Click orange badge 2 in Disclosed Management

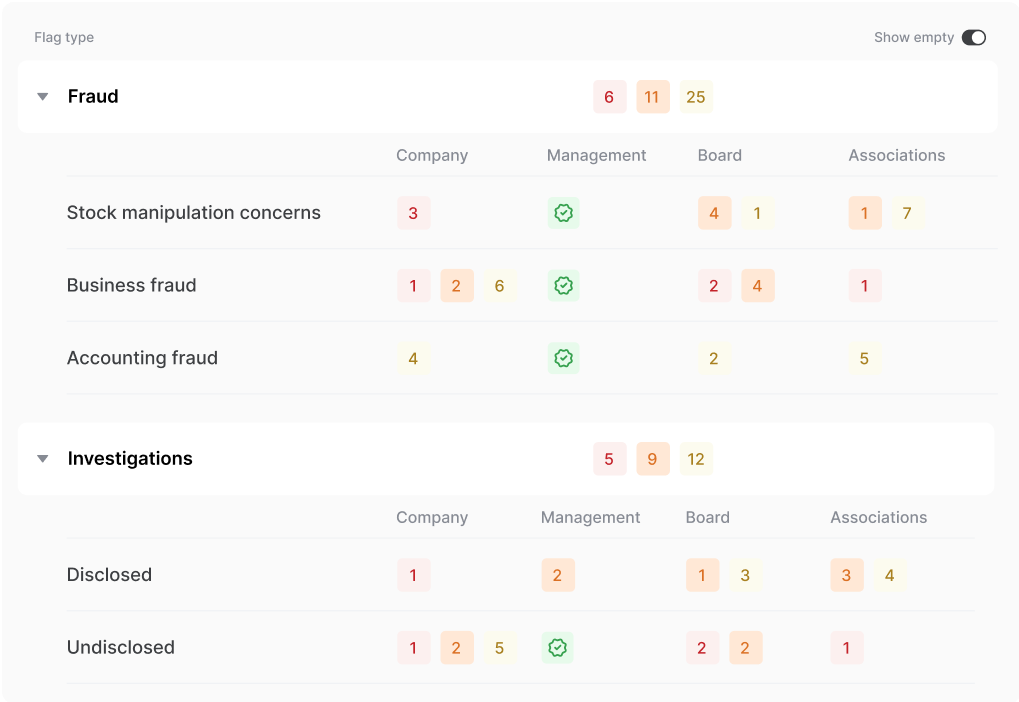[x=557, y=575]
